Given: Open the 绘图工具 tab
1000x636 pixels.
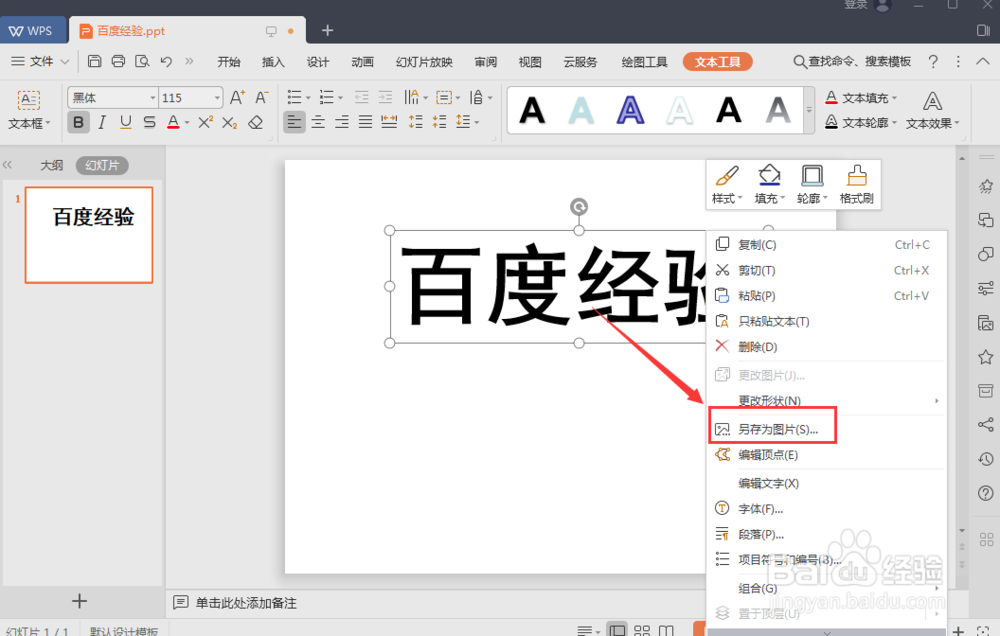Looking at the screenshot, I should (644, 62).
